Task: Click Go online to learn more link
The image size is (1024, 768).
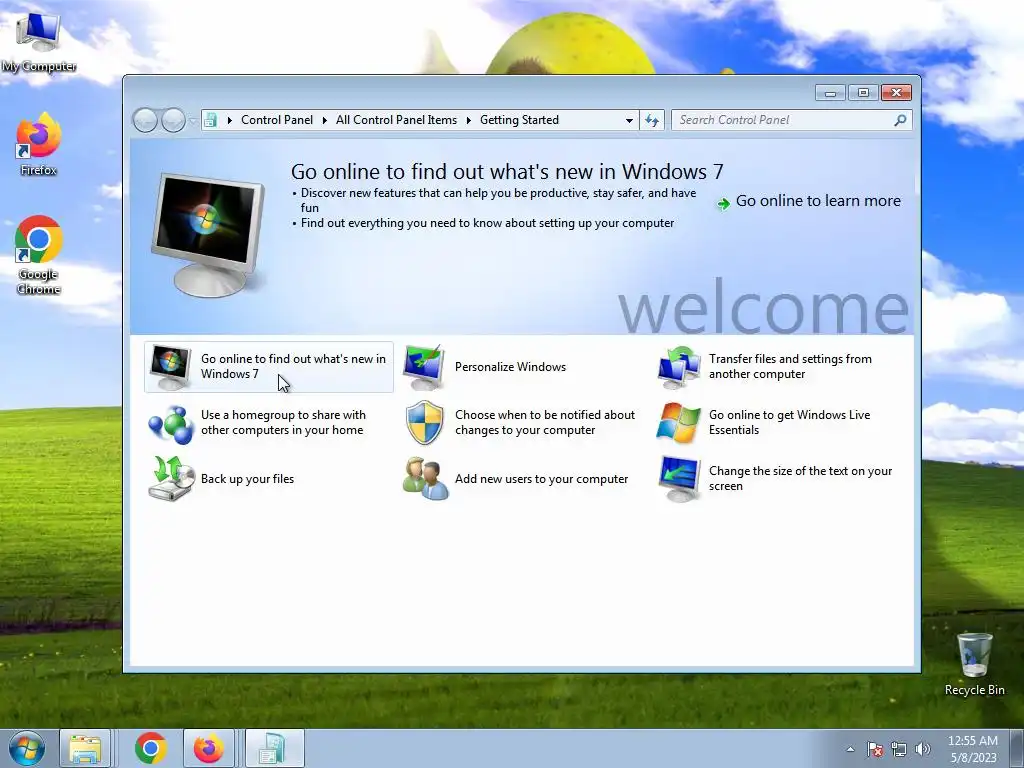Action: (x=818, y=201)
